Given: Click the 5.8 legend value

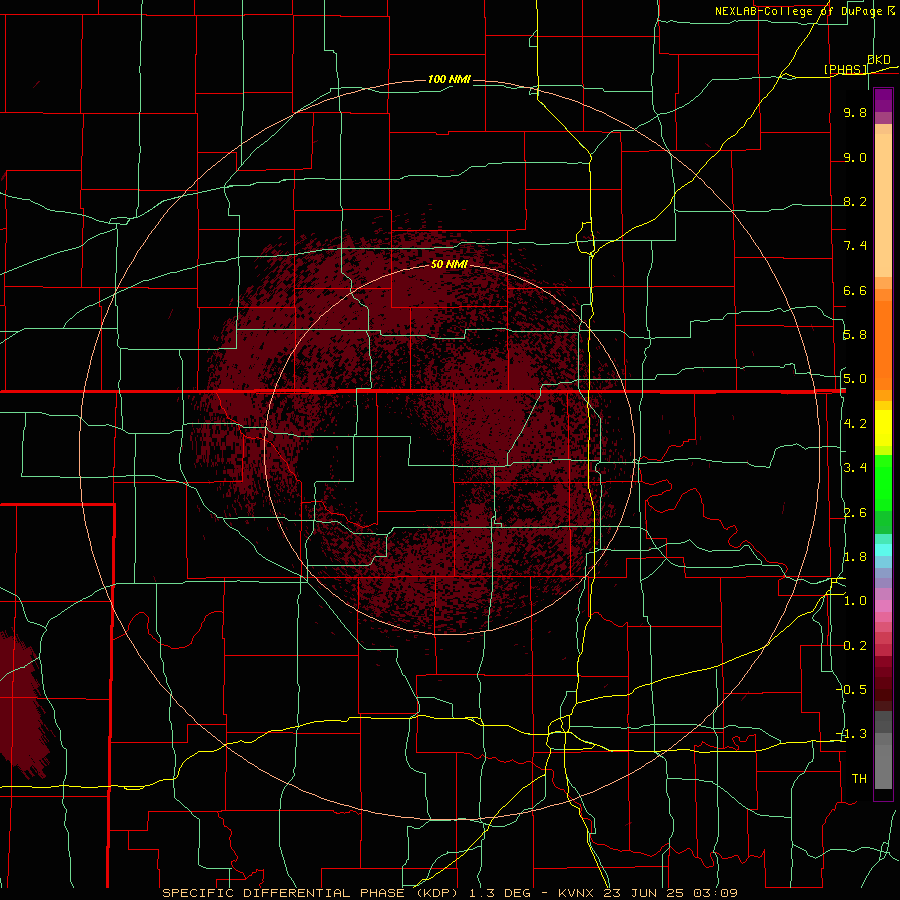Looking at the screenshot, I should pos(855,335).
